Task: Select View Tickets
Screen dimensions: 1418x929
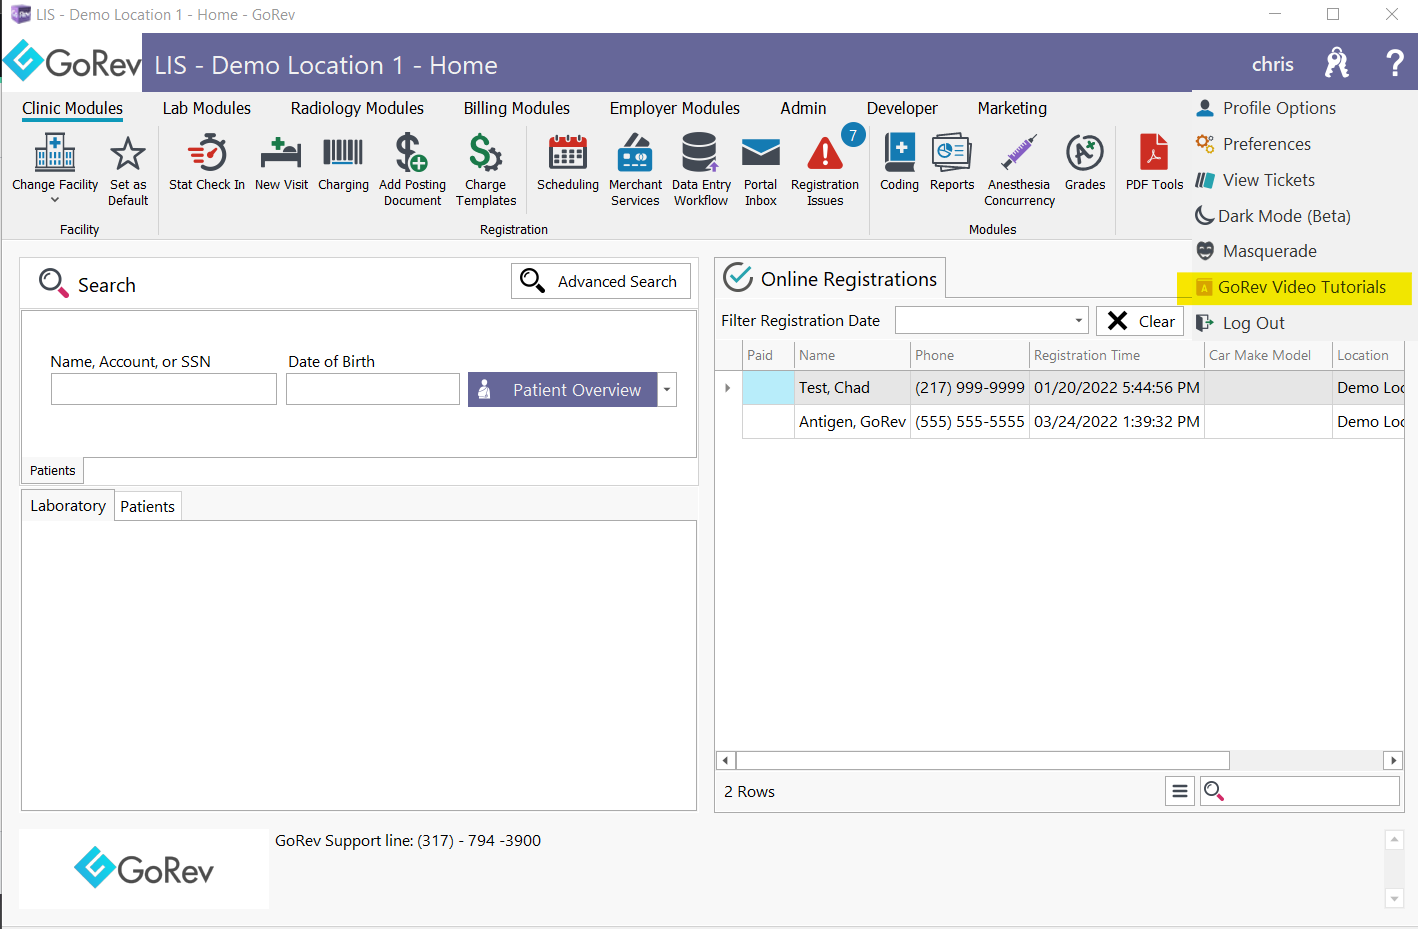Action: point(1255,180)
